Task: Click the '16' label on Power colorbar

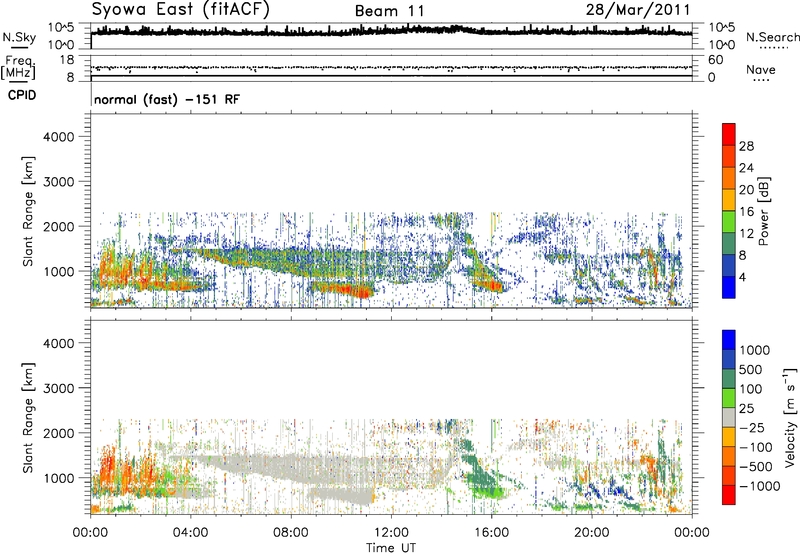Action: [x=746, y=212]
